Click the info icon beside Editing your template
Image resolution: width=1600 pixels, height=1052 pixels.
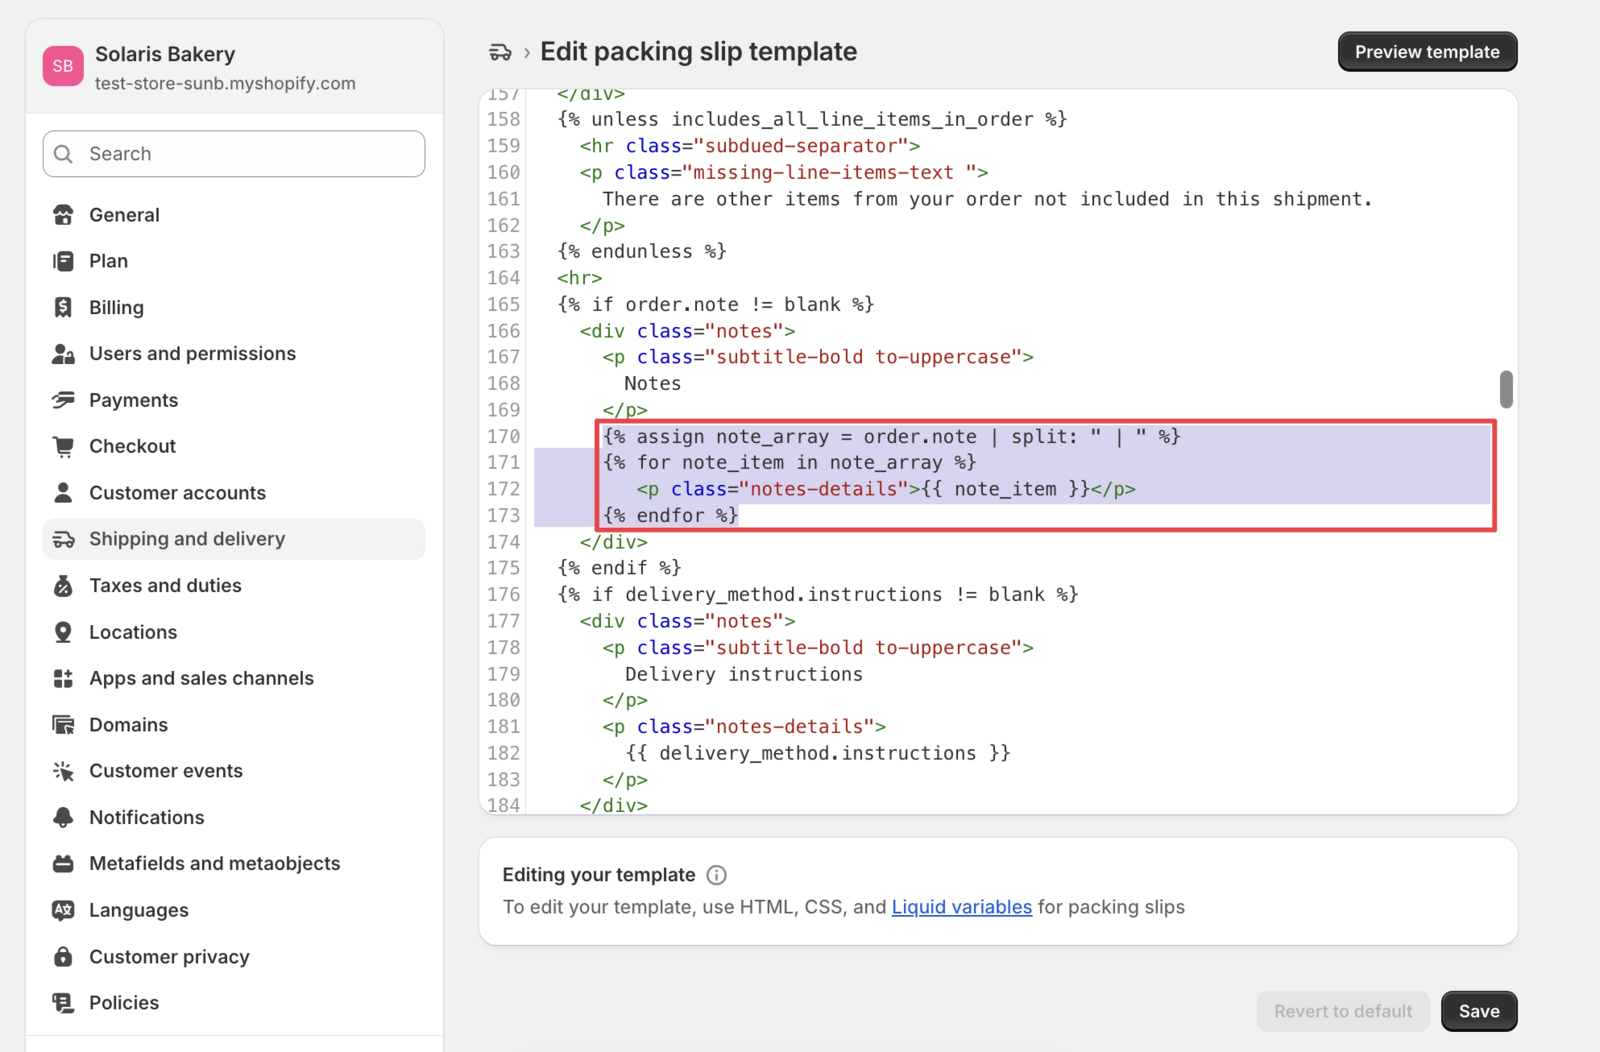tap(716, 875)
